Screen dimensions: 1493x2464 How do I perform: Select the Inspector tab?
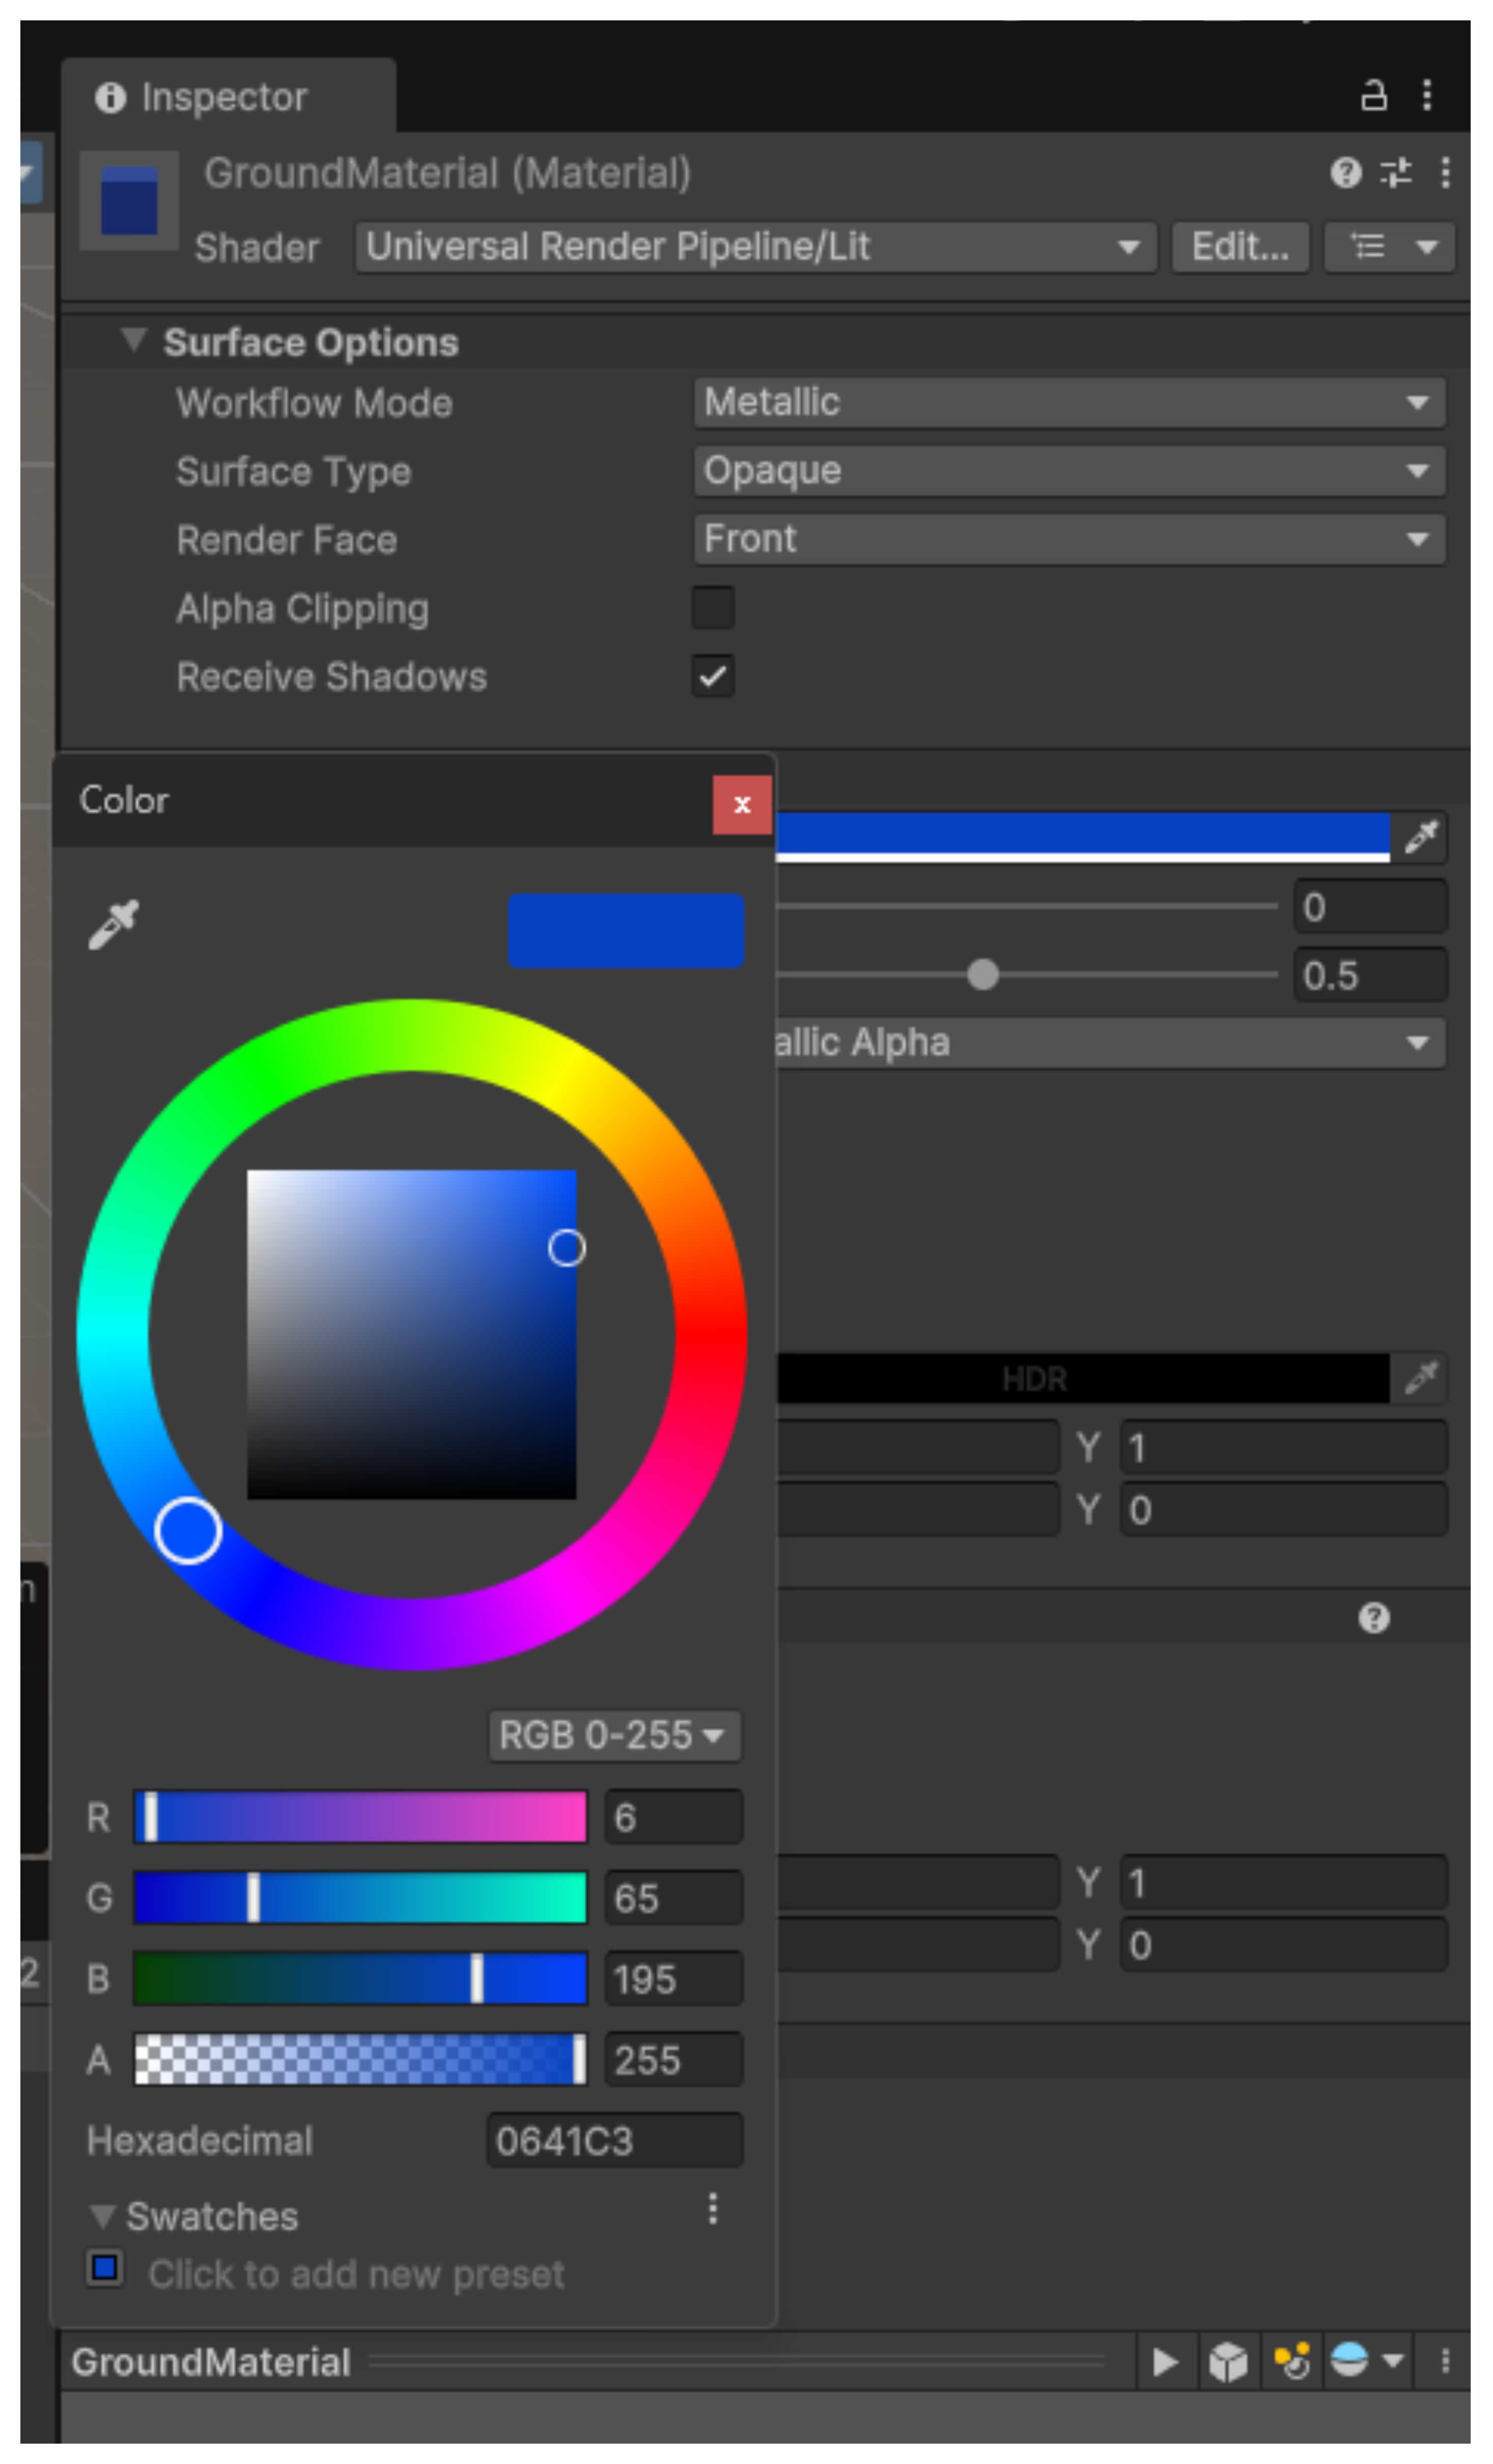pos(224,97)
